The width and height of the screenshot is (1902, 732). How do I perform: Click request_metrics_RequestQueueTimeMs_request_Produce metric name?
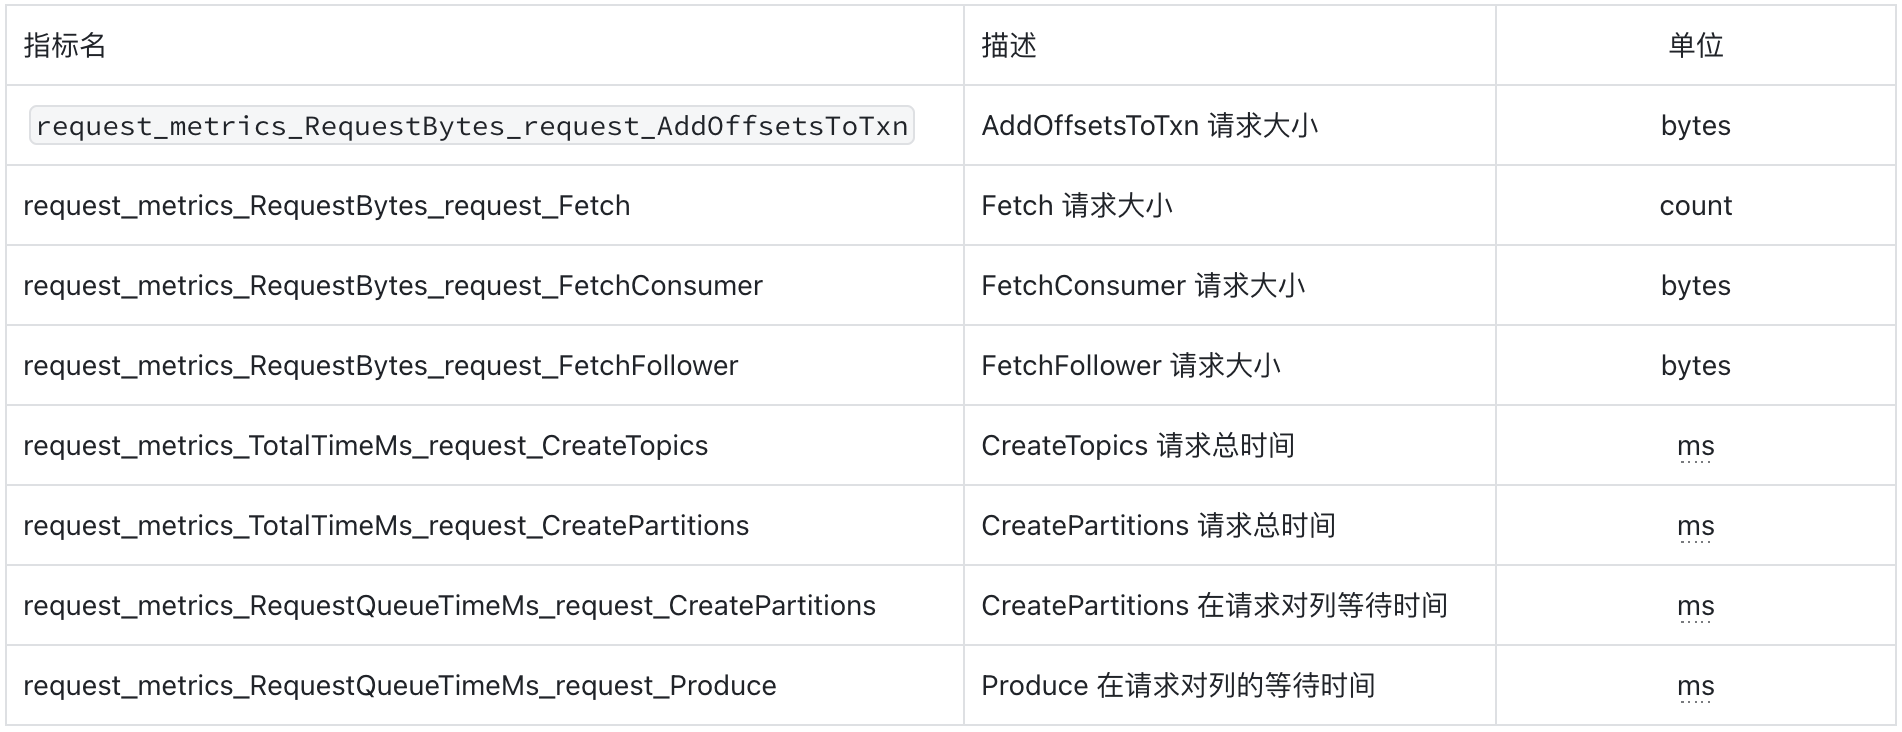point(400,686)
